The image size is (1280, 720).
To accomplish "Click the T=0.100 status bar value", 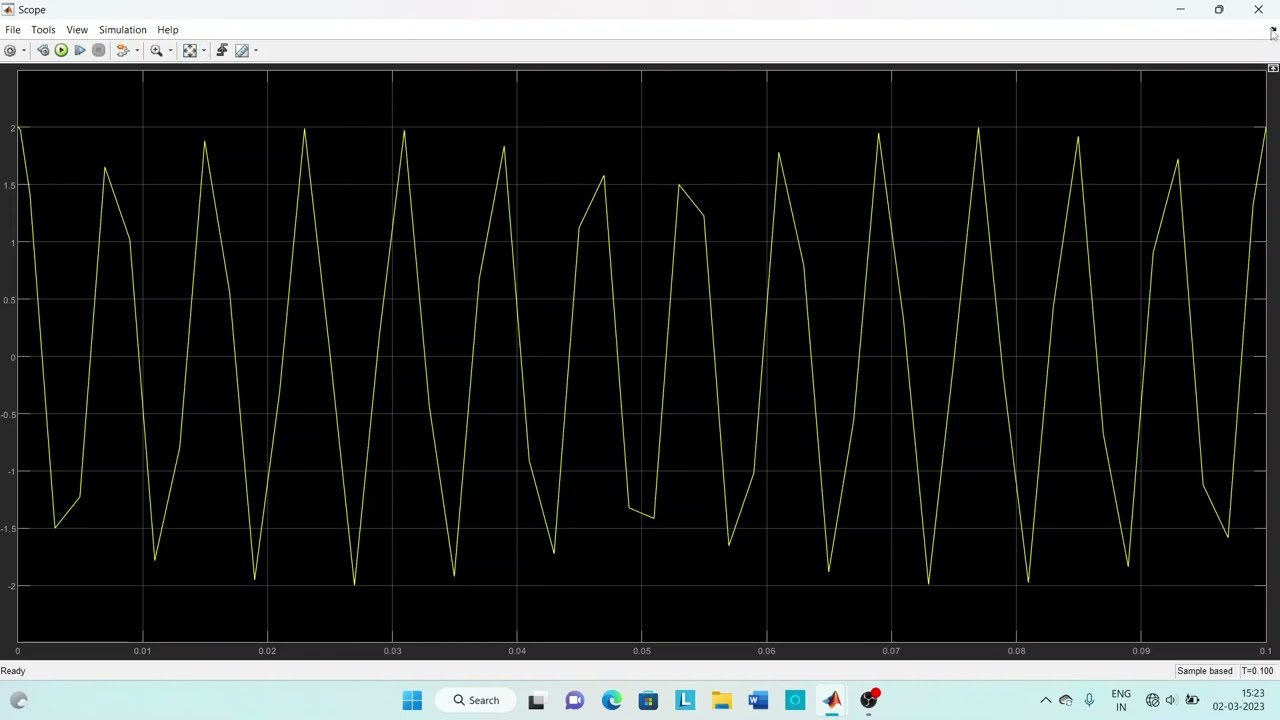I will [x=1258, y=671].
